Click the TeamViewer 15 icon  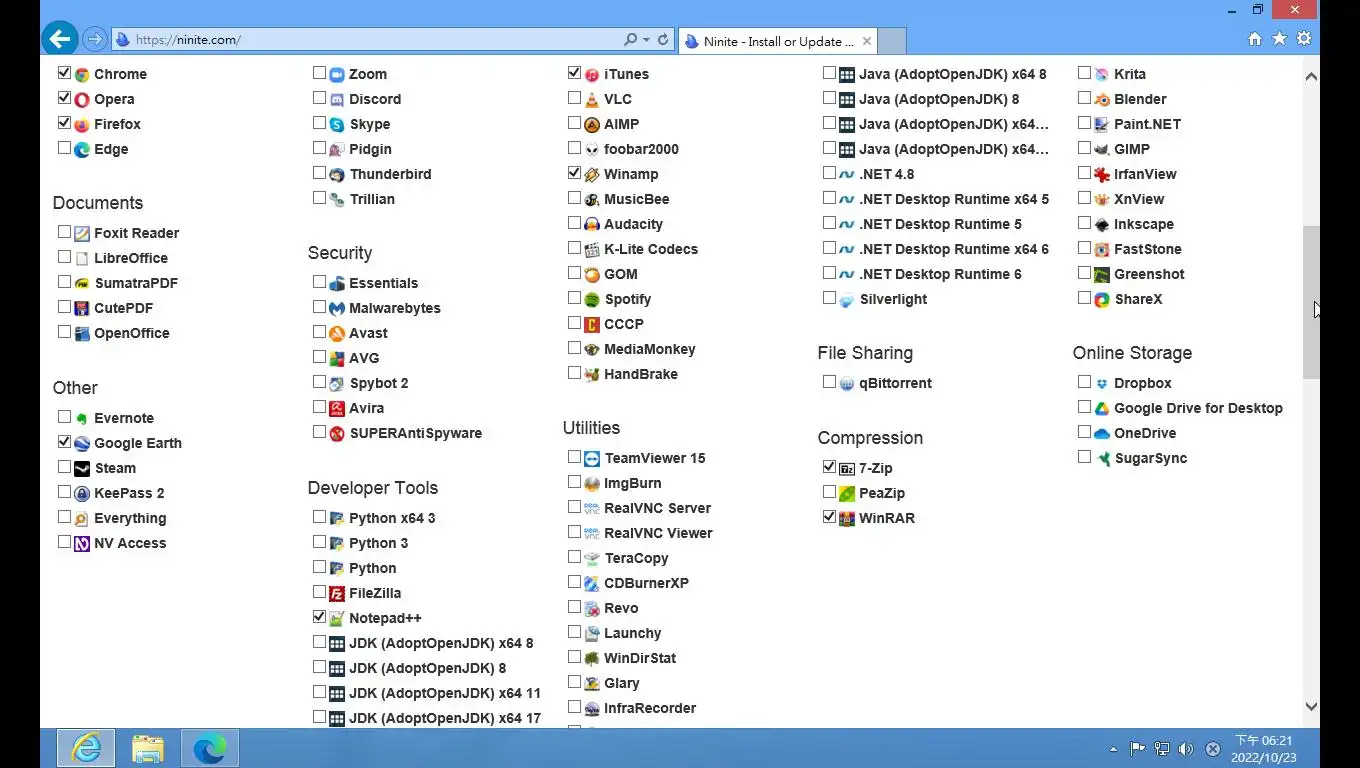(x=592, y=459)
